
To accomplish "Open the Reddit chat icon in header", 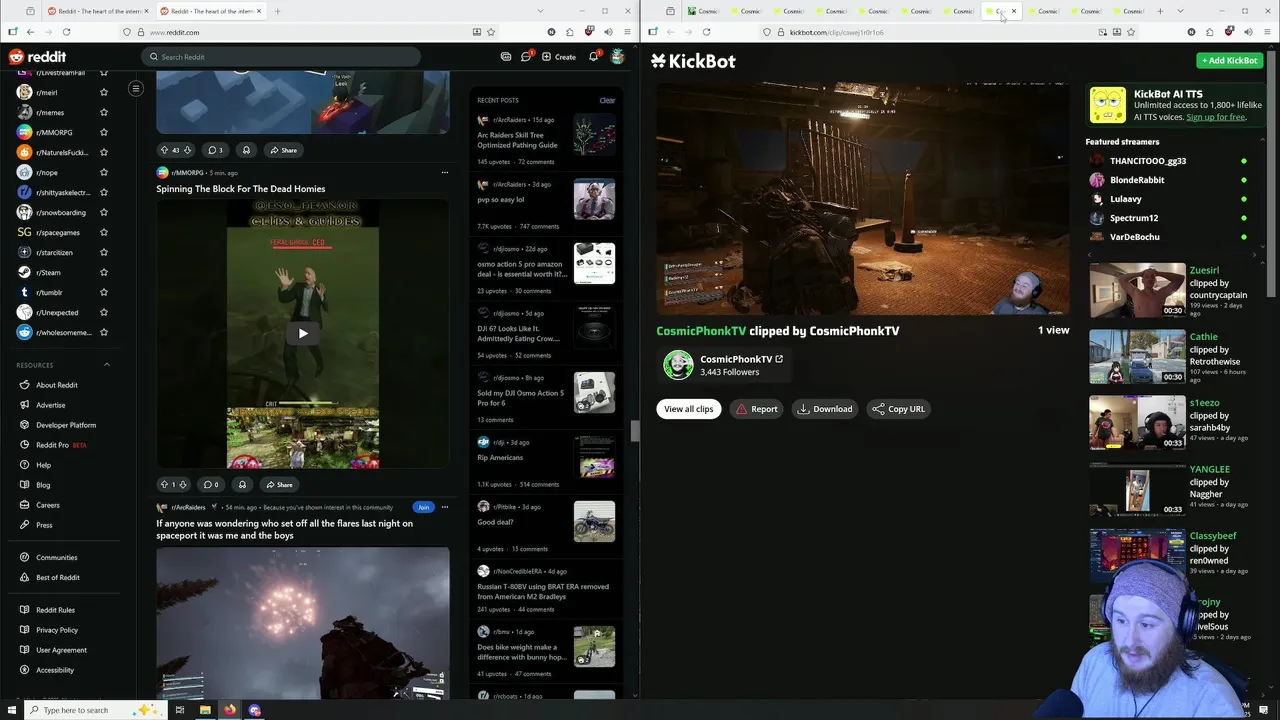I will coord(526,57).
